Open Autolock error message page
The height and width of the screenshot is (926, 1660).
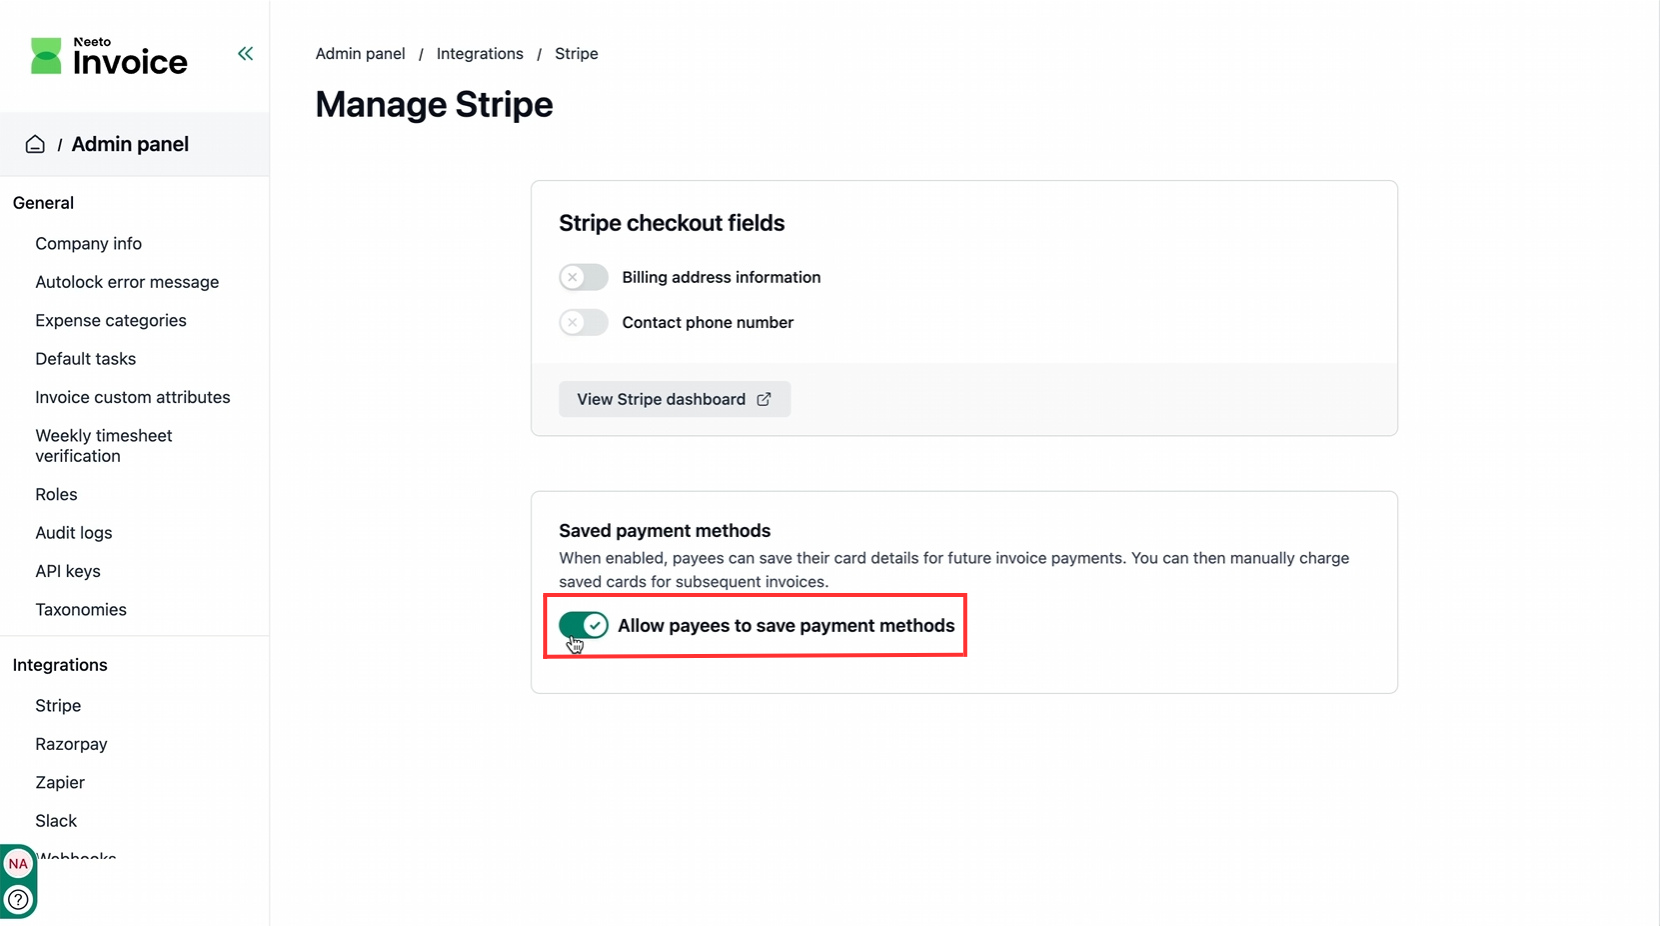127,282
